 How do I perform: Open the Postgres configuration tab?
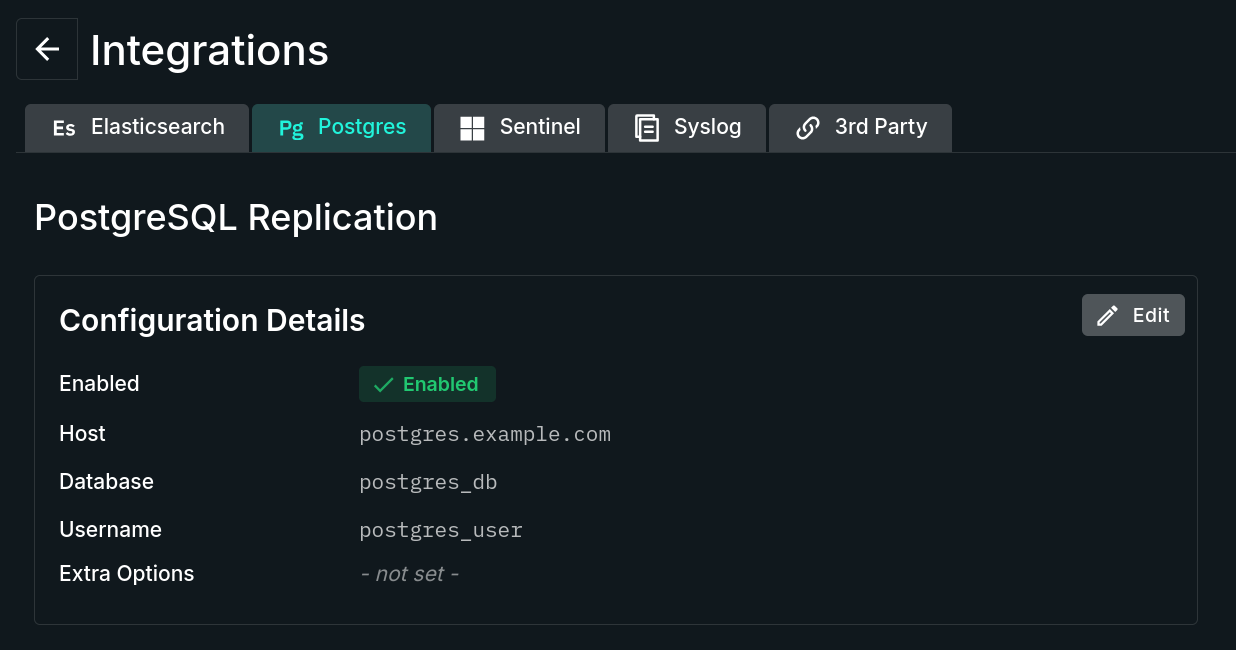tap(341, 127)
